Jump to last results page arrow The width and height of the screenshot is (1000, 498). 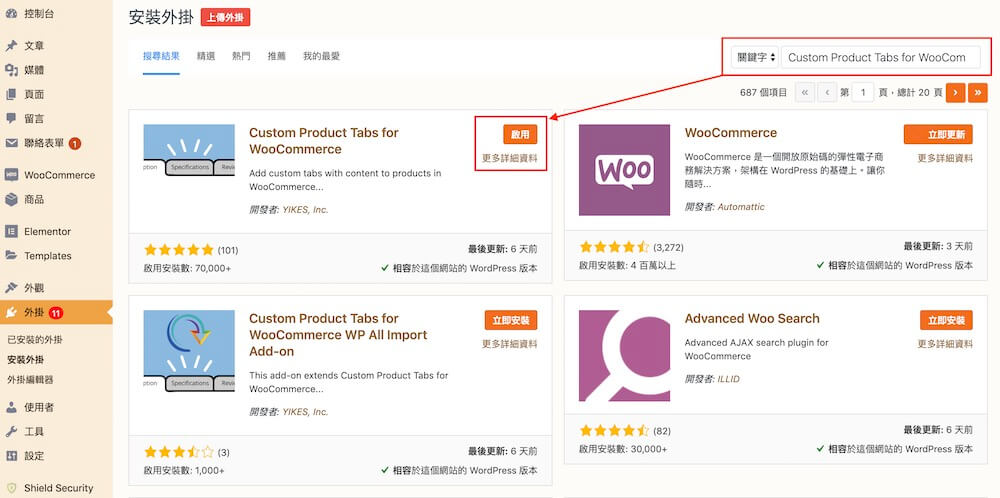[978, 92]
